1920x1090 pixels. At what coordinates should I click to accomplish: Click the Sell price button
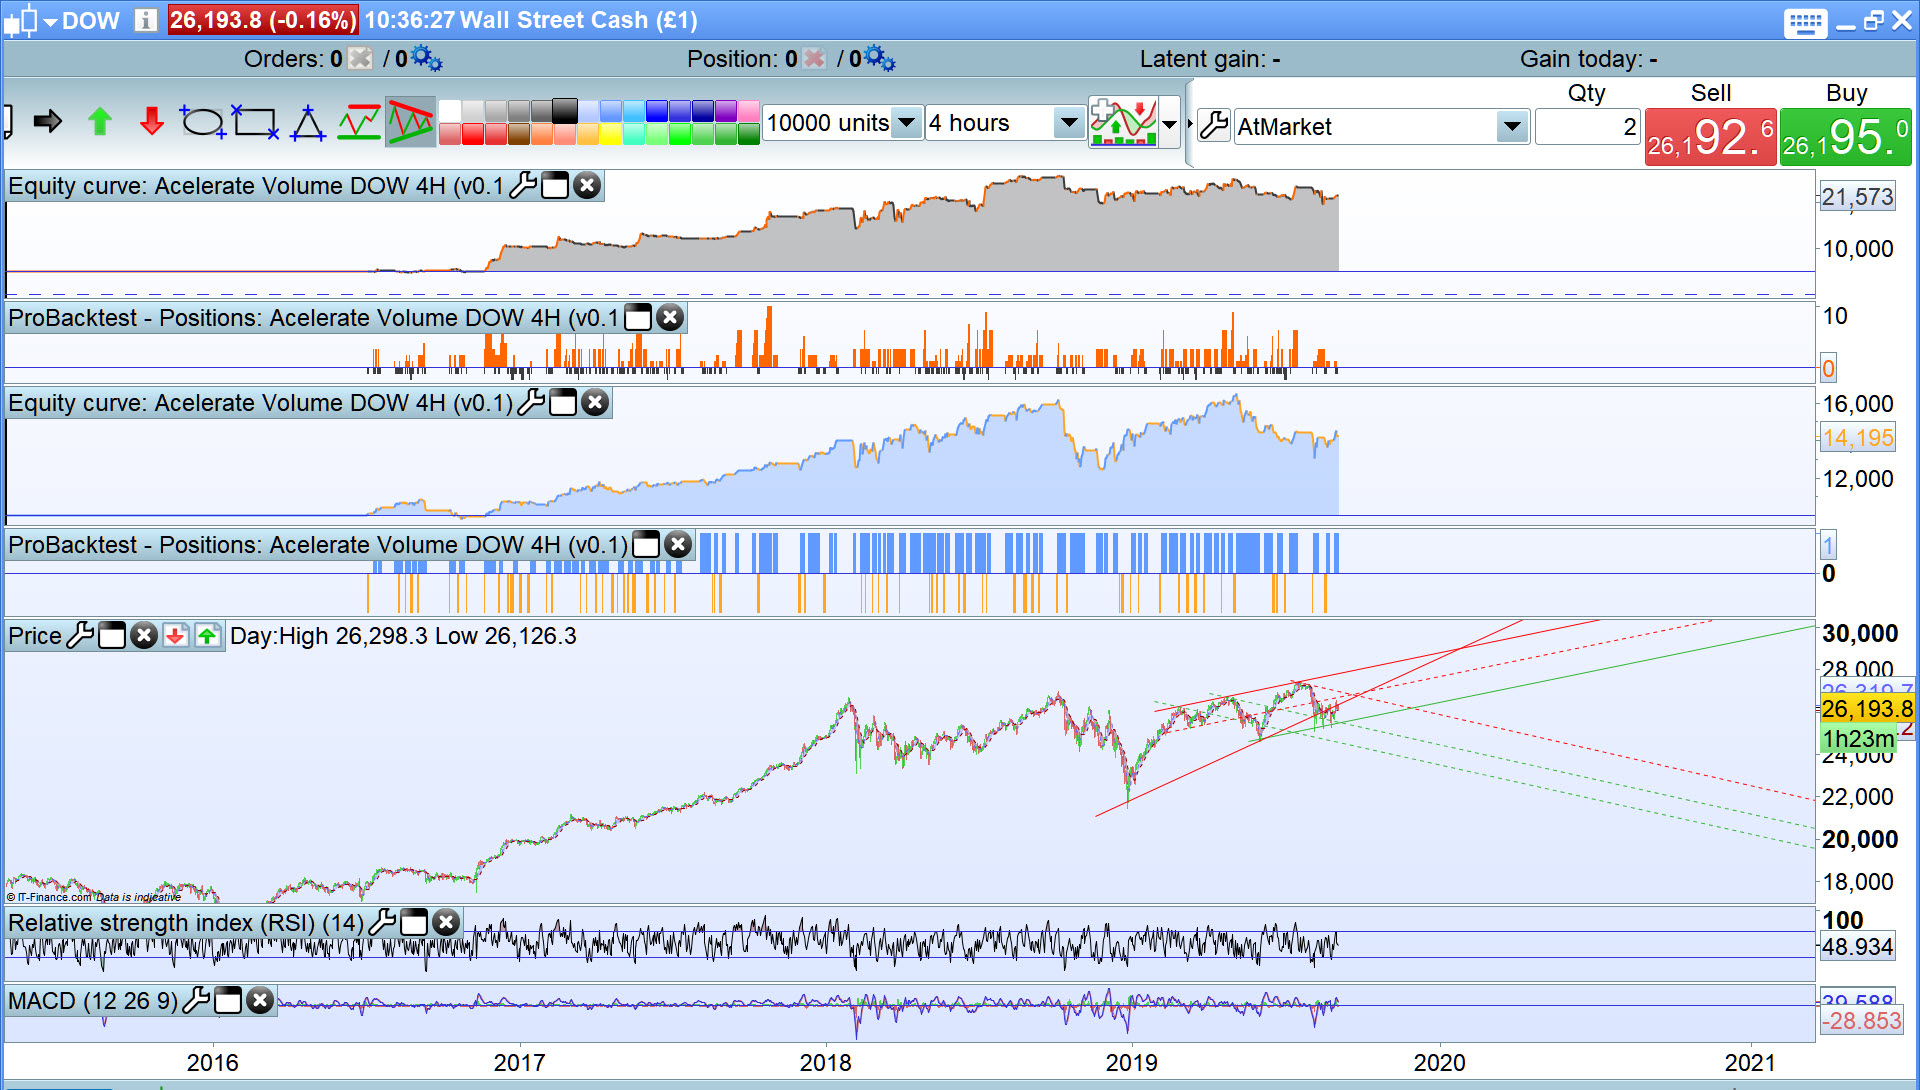click(x=1710, y=137)
